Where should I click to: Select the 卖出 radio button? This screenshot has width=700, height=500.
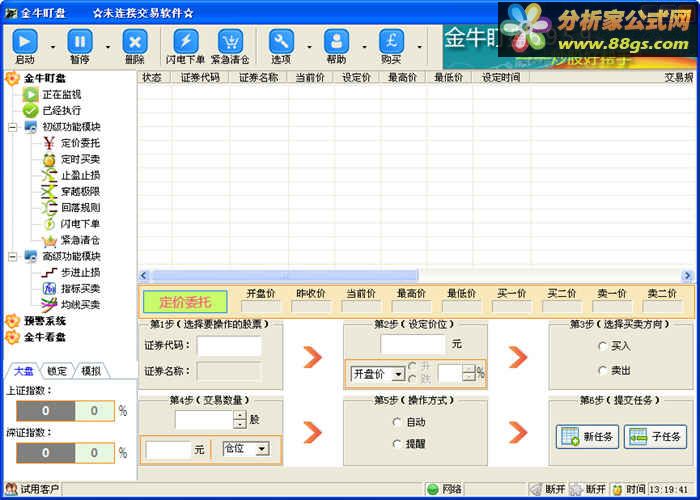(603, 370)
